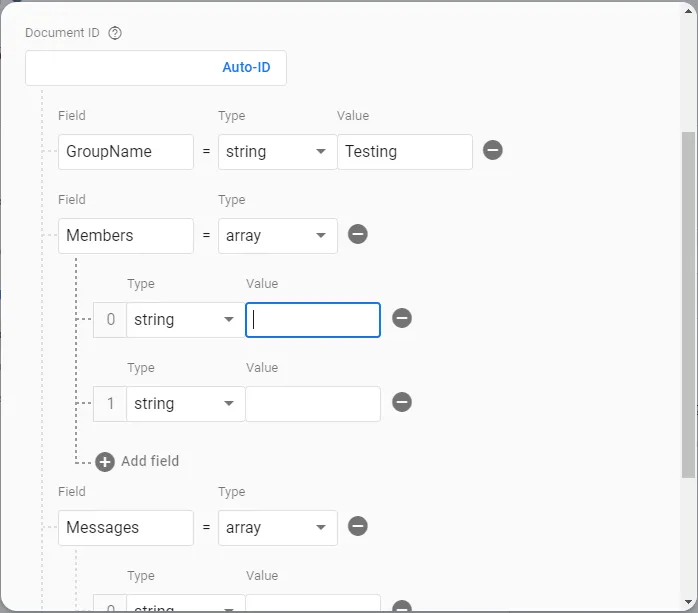The height and width of the screenshot is (613, 698).
Task: Open the Messages type dropdown
Action: [277, 528]
